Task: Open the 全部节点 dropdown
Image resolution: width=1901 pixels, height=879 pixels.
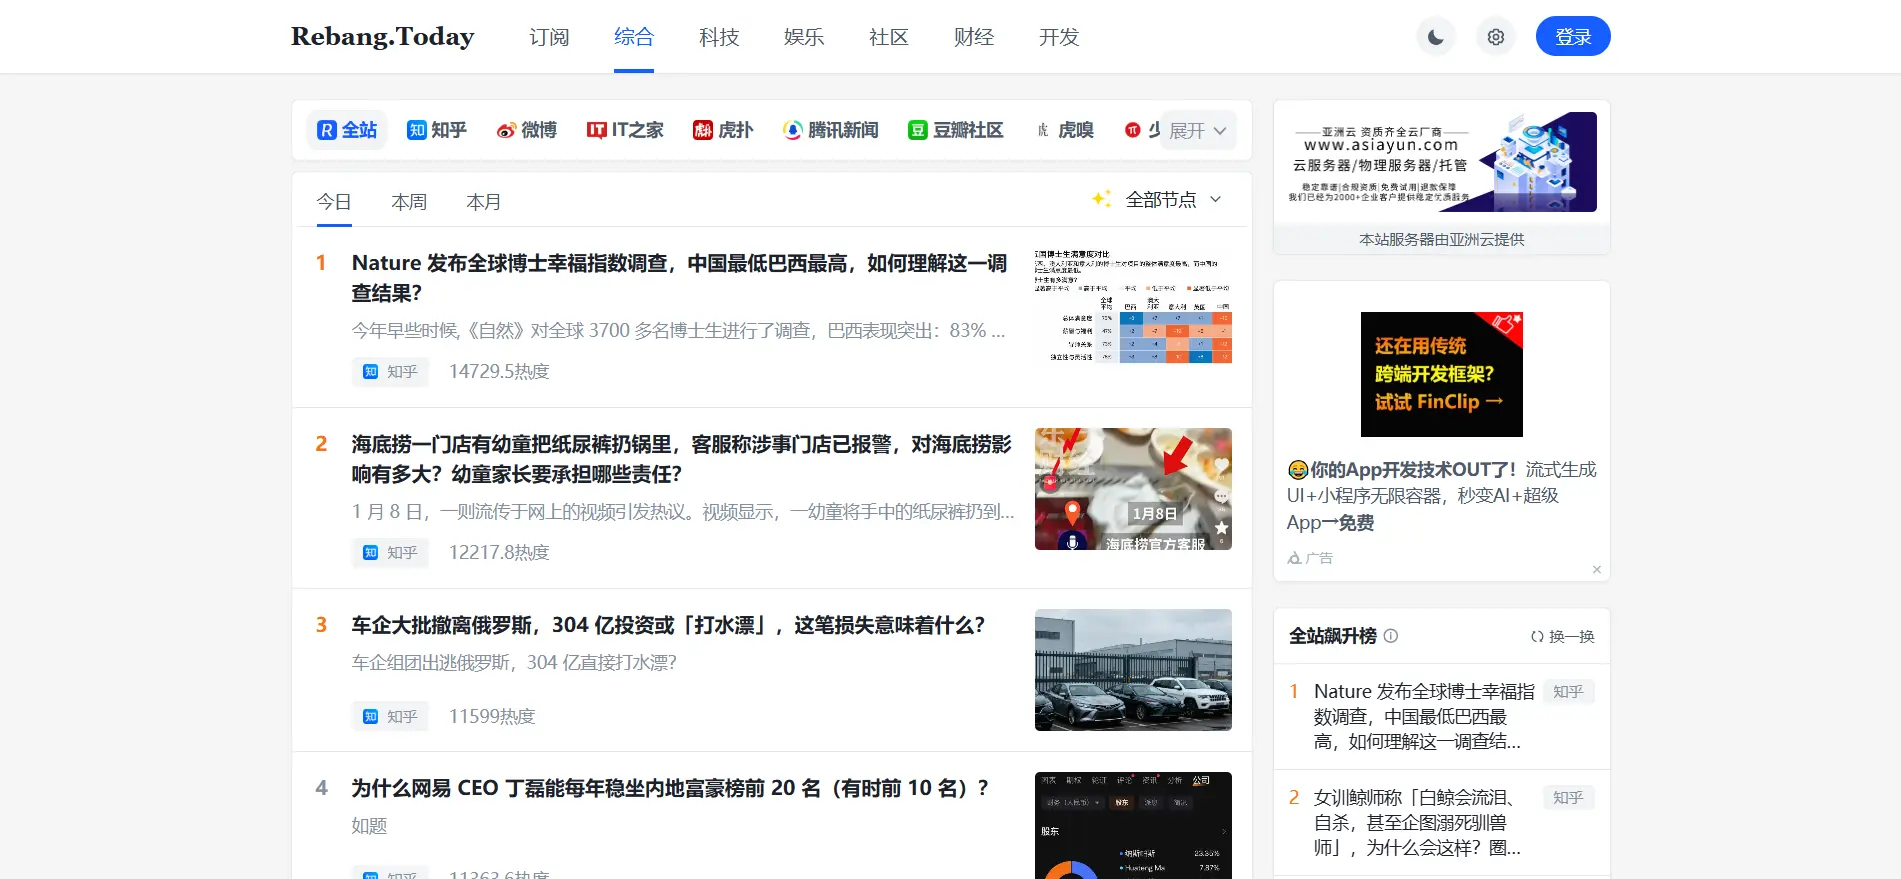Action: coord(1172,200)
